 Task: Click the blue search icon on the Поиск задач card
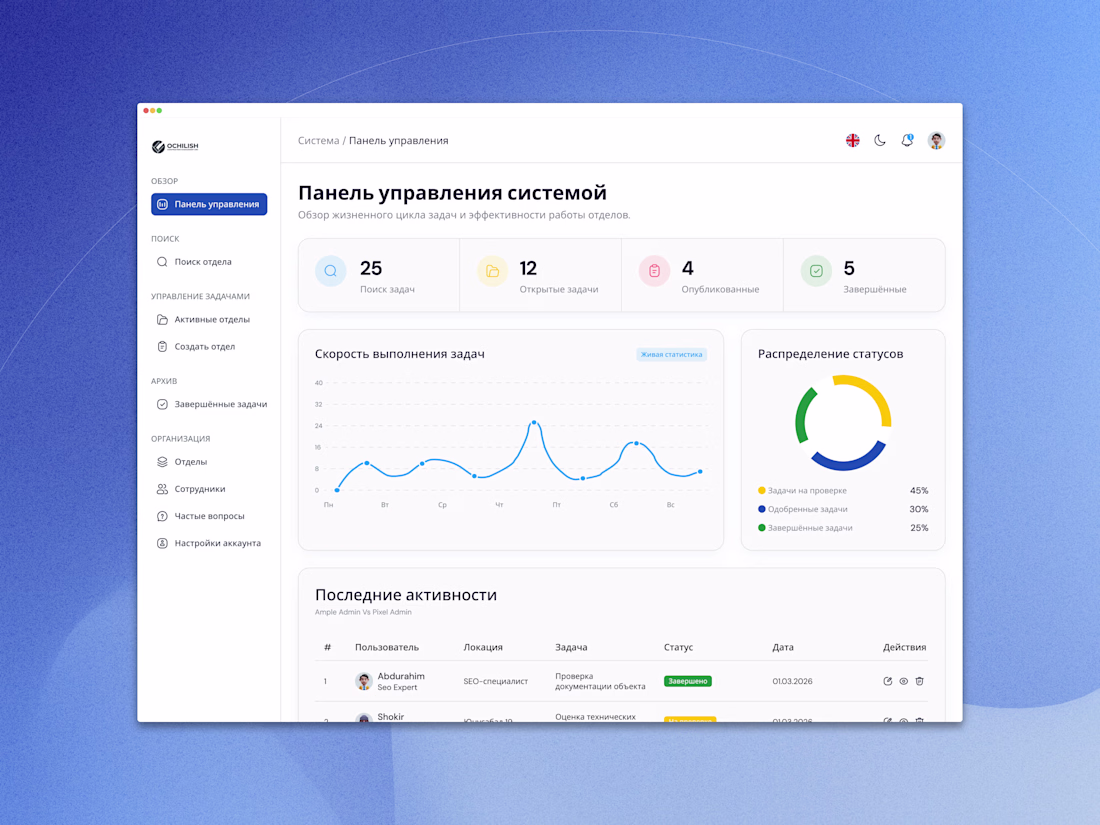click(330, 271)
